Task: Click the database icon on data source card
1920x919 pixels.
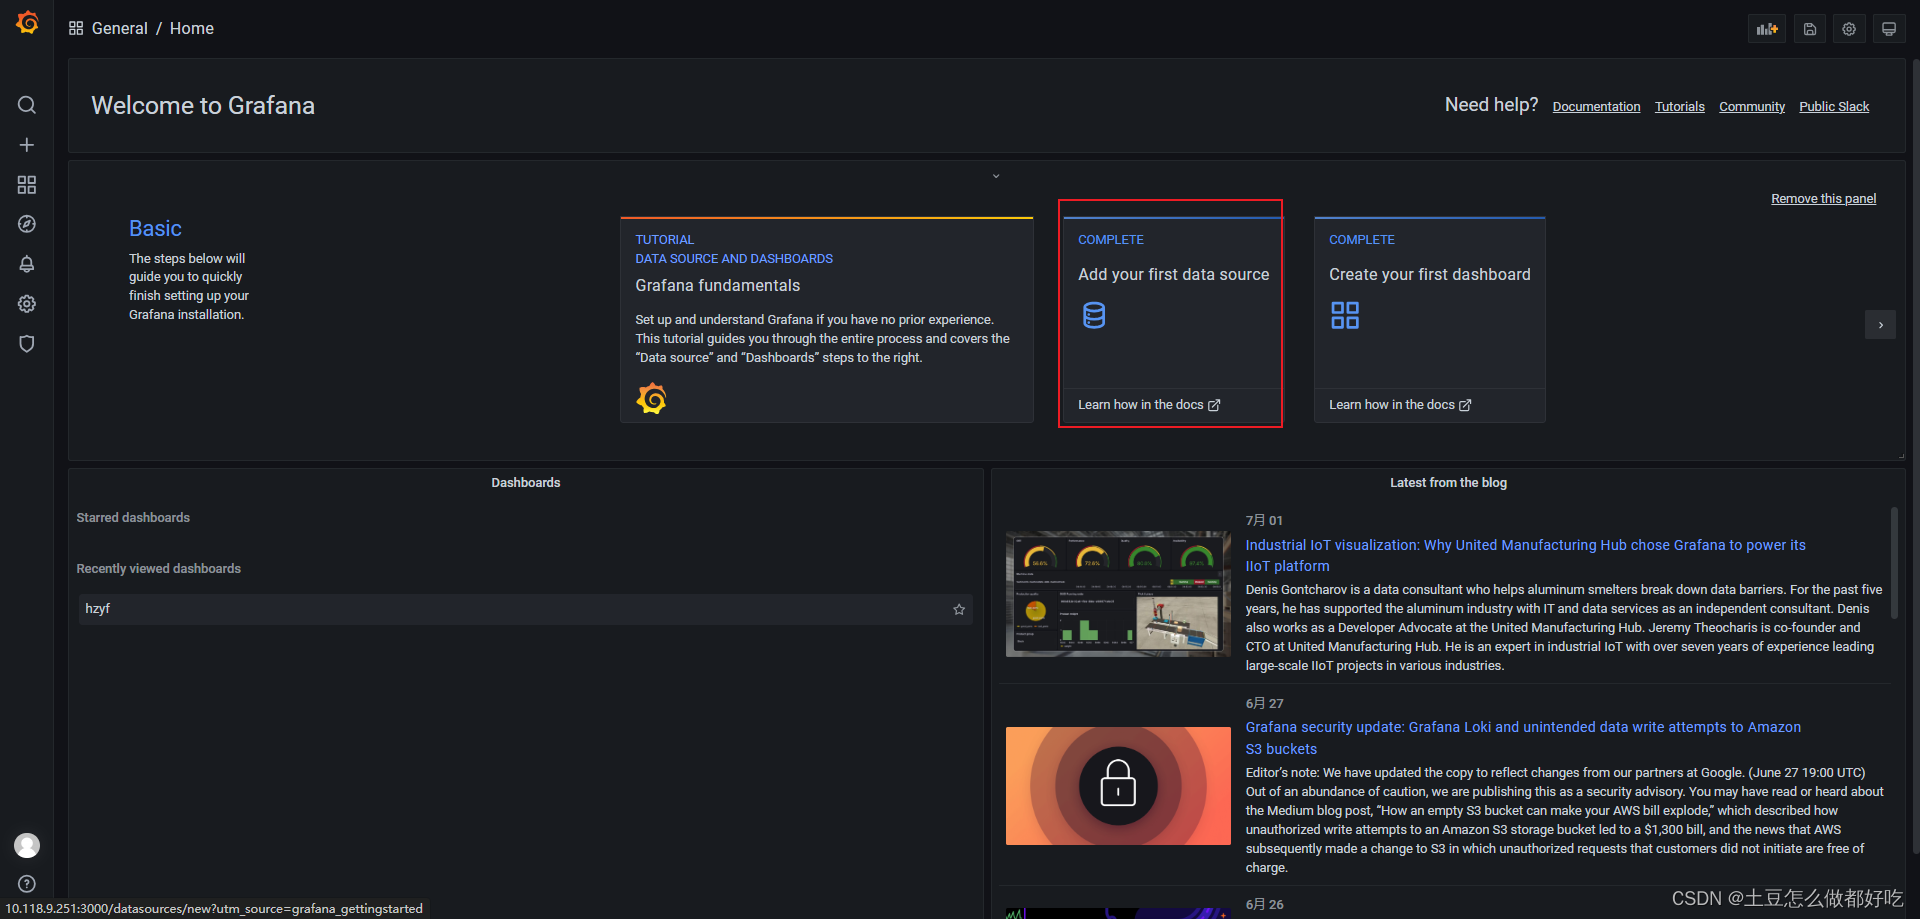Action: pyautogui.click(x=1094, y=315)
